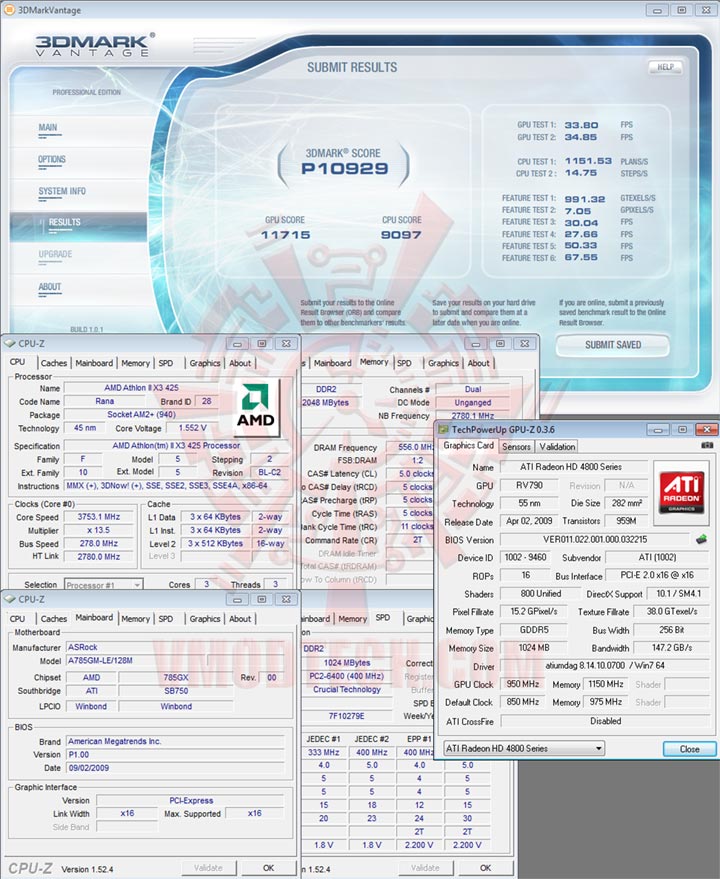Screen dimensions: 720x879
Task: Click the Driver atiumdag field in GPU-Z
Action: tap(605, 665)
